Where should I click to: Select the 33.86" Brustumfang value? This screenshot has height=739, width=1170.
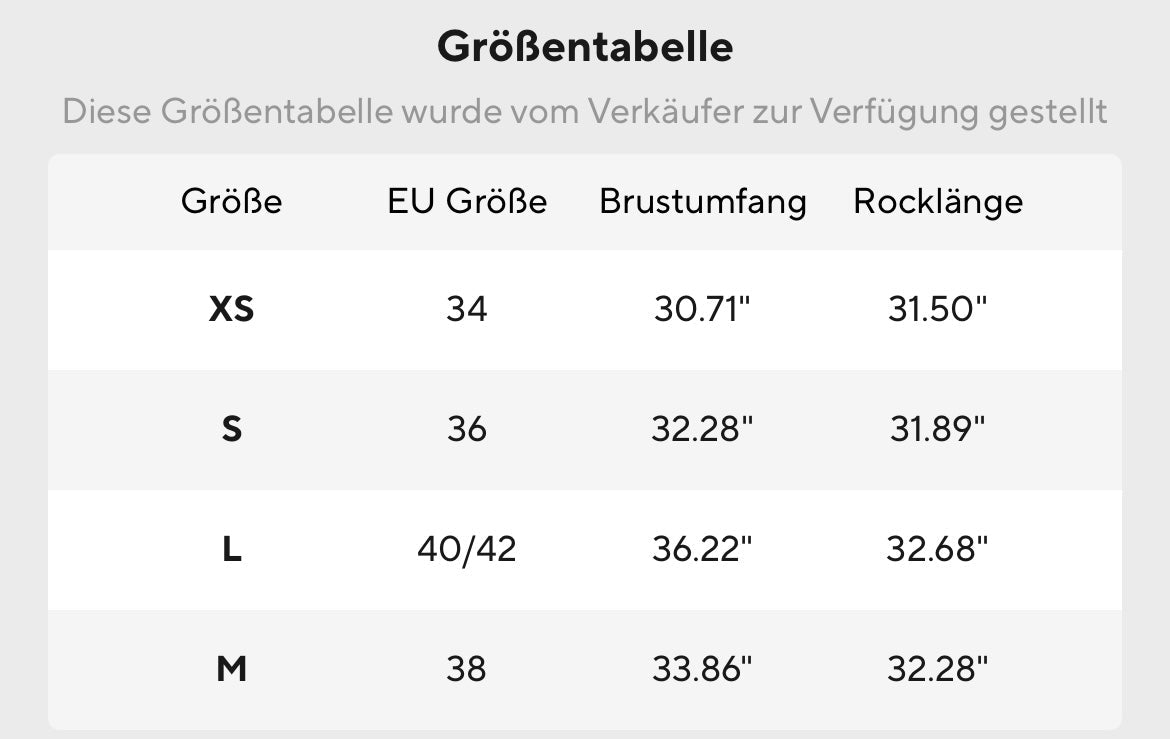tap(702, 669)
